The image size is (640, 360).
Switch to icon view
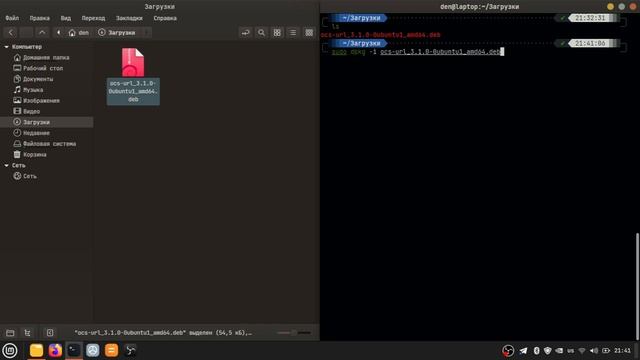(x=277, y=33)
